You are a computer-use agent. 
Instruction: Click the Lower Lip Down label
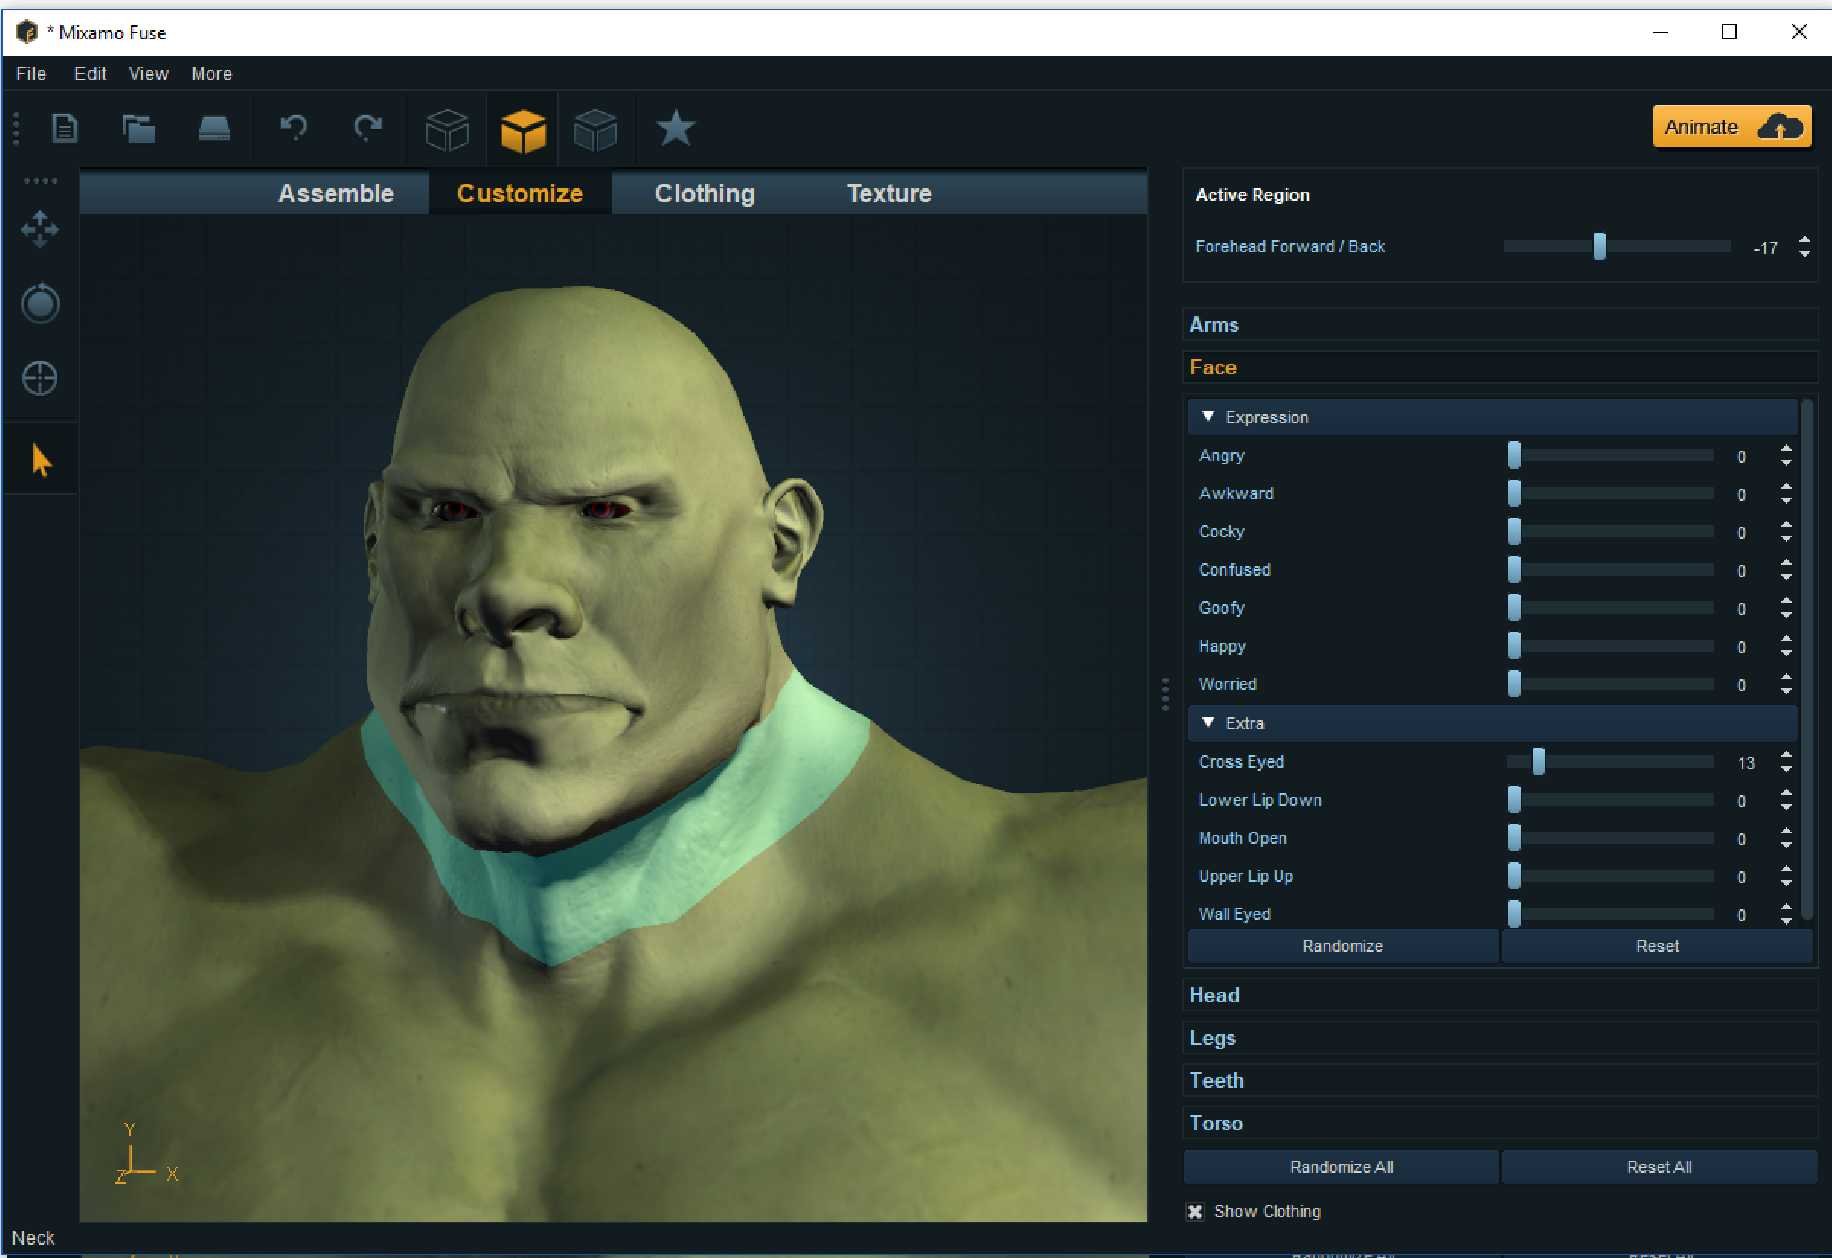coord(1260,800)
